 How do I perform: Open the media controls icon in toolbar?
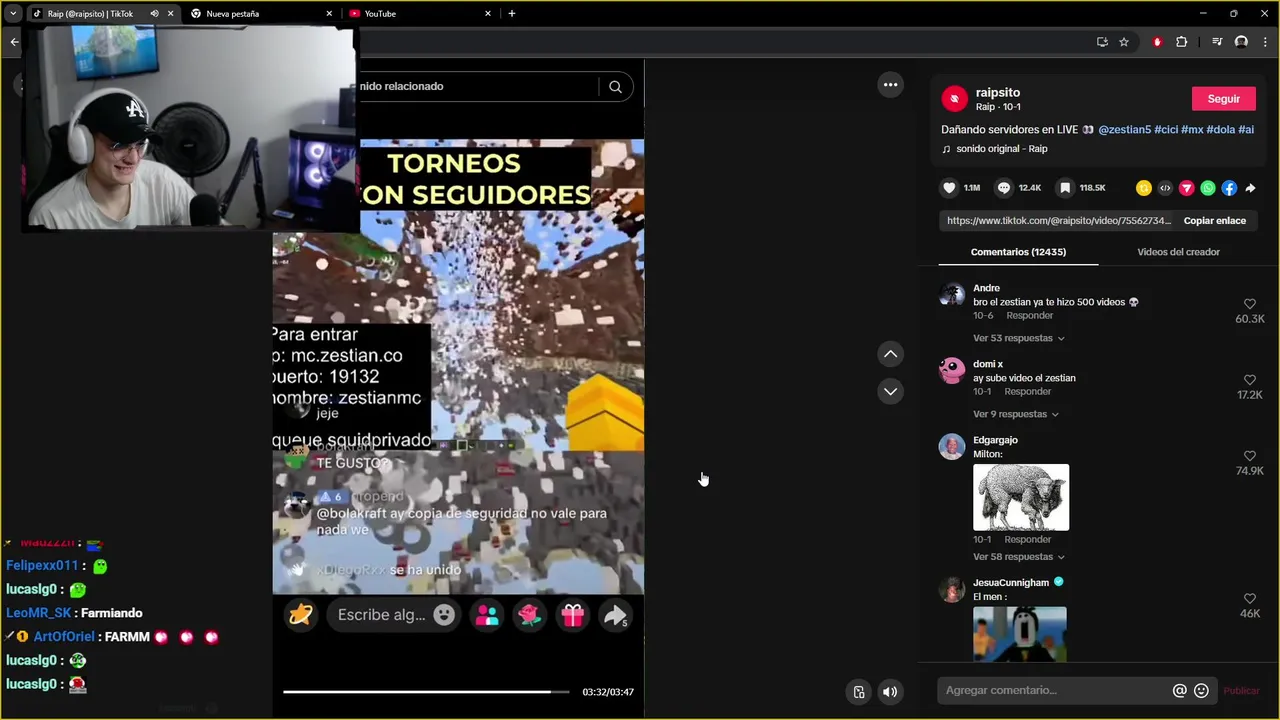click(1217, 42)
